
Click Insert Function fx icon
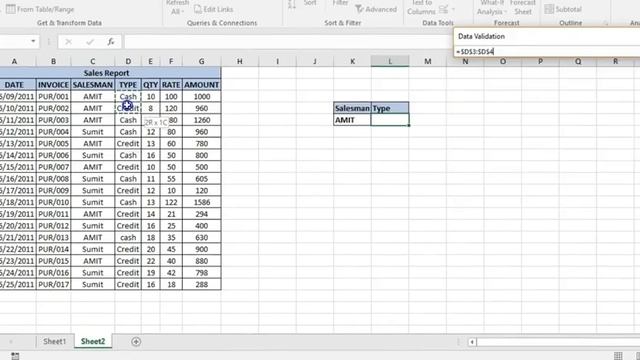point(111,42)
